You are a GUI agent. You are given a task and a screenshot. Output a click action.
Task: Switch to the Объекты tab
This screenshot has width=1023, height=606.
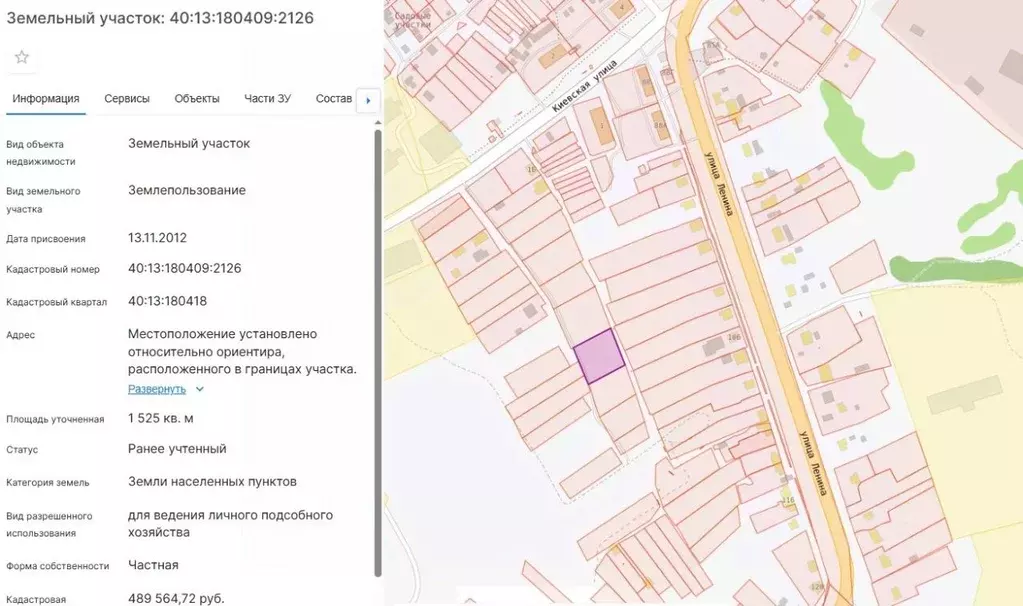[196, 98]
